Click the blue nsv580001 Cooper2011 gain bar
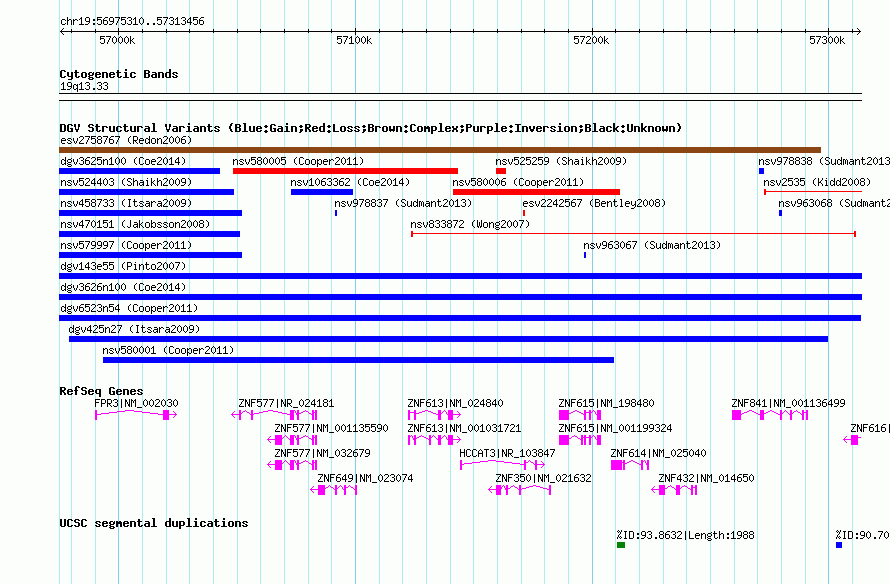This screenshot has height=584, width=890. [x=358, y=360]
